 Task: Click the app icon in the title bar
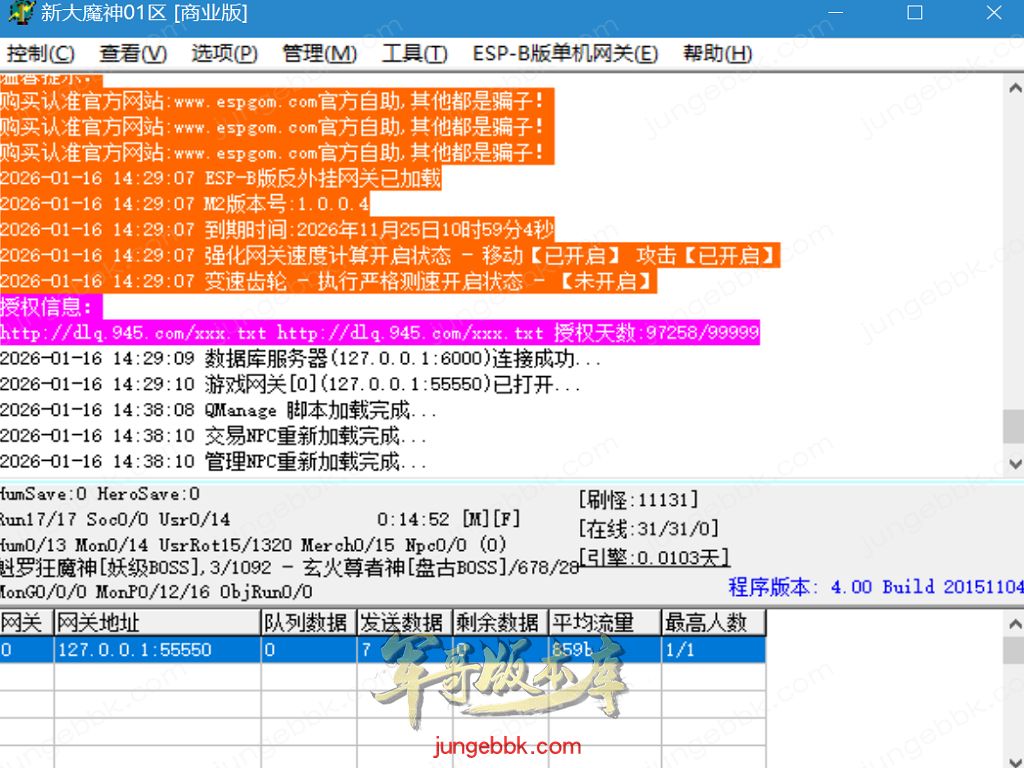(20, 14)
